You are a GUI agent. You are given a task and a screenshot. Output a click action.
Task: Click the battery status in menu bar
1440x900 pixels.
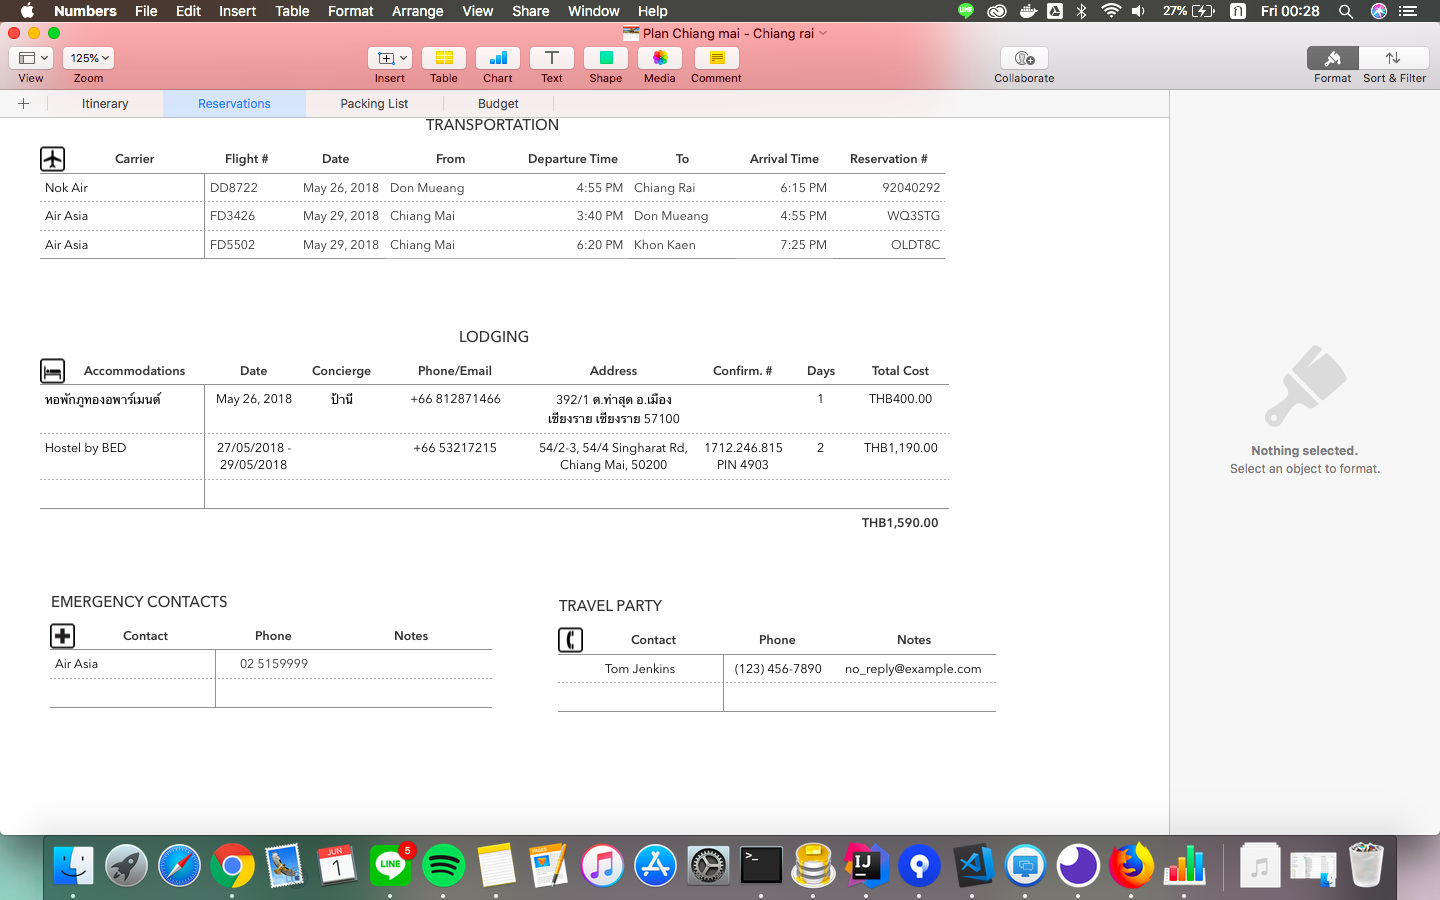1189,11
